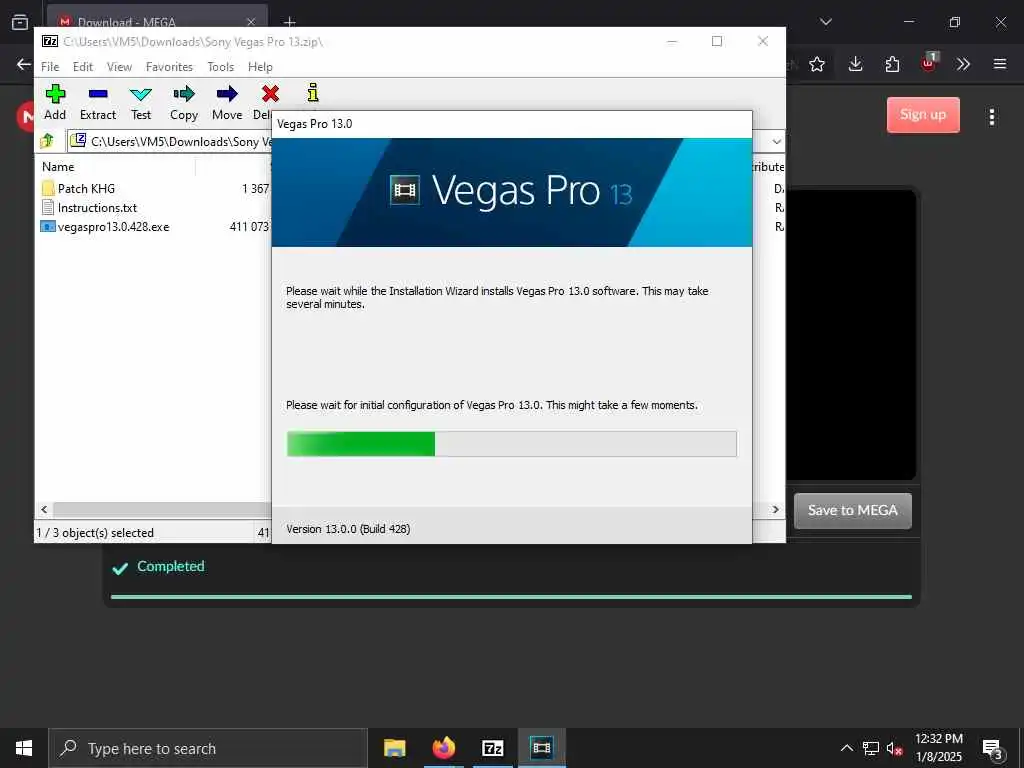
Task: Open Firefox View icon at top left
Action: pyautogui.click(x=20, y=22)
